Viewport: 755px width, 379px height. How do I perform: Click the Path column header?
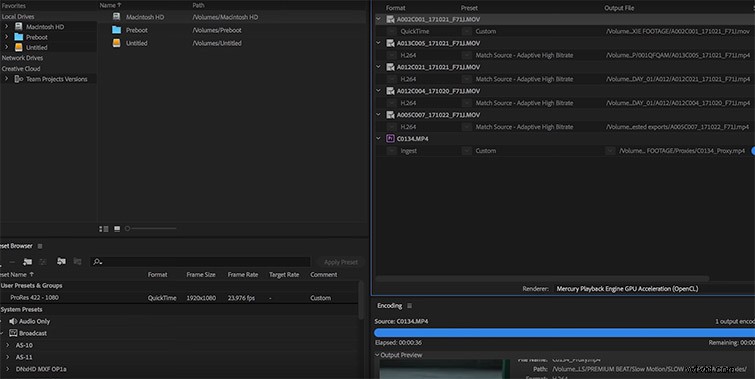click(198, 5)
